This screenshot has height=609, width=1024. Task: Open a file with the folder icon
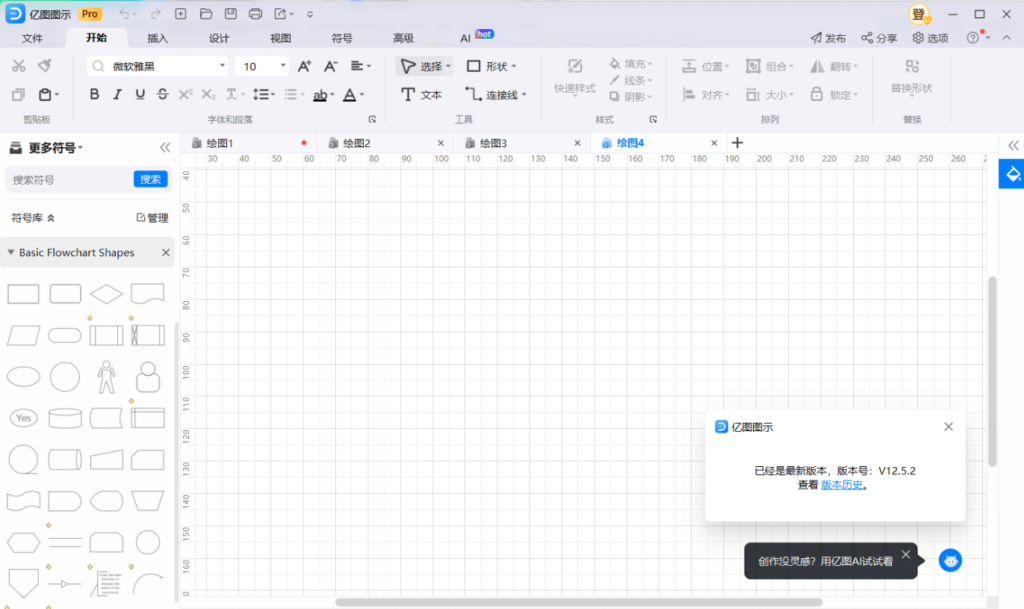point(206,14)
